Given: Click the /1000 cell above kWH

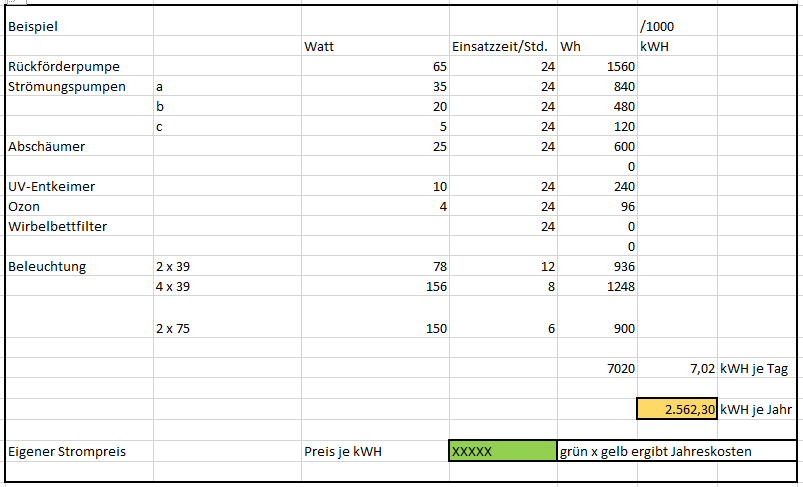Looking at the screenshot, I should click(x=677, y=26).
